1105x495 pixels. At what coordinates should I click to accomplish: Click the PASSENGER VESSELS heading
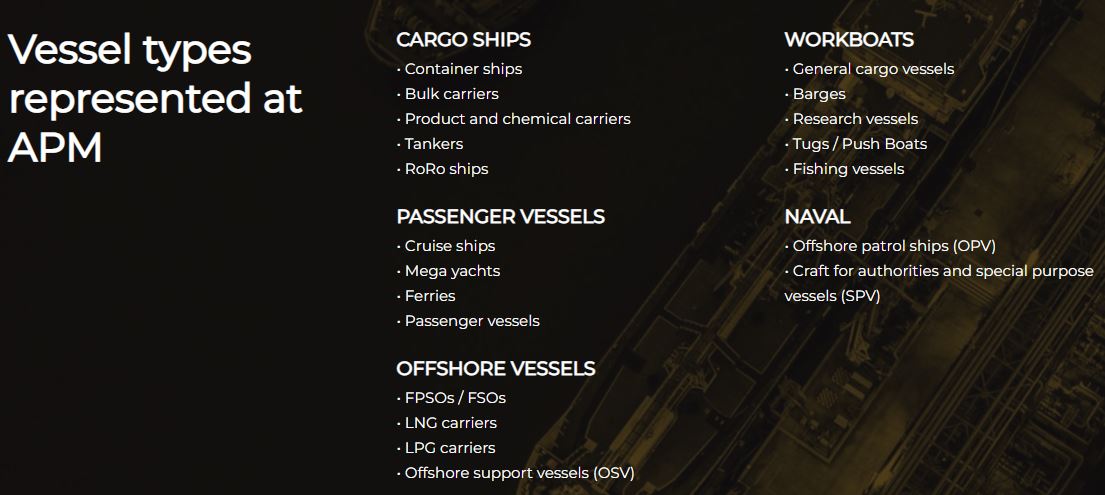pyautogui.click(x=500, y=216)
